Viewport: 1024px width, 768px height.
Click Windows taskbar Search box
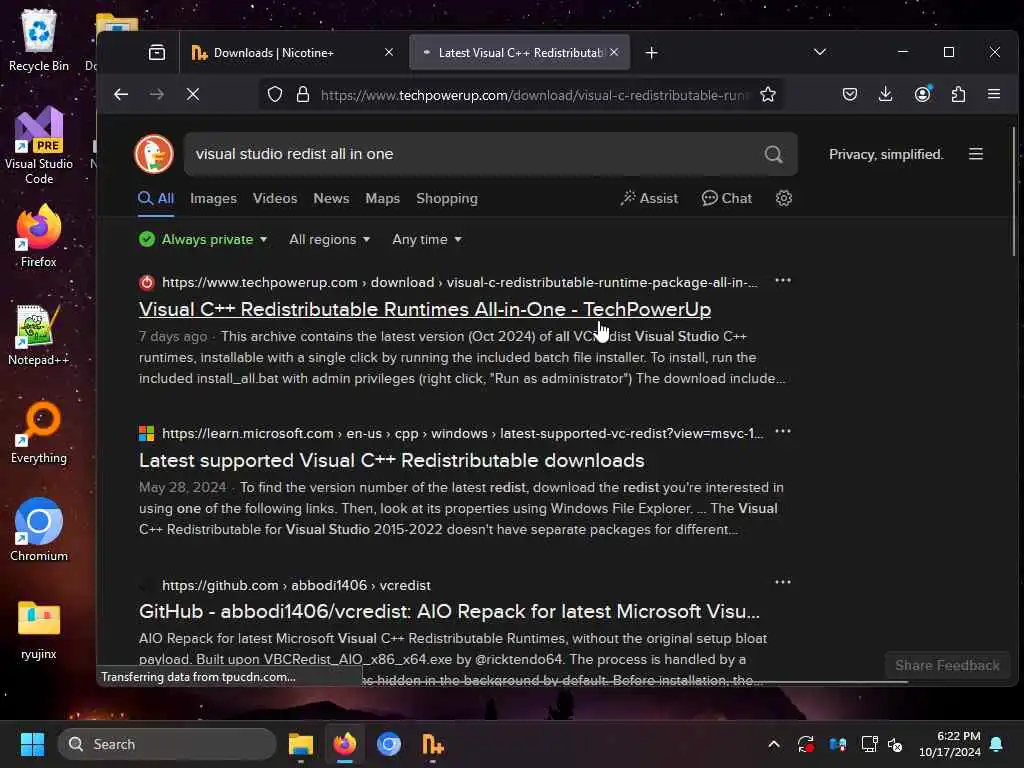pos(167,744)
